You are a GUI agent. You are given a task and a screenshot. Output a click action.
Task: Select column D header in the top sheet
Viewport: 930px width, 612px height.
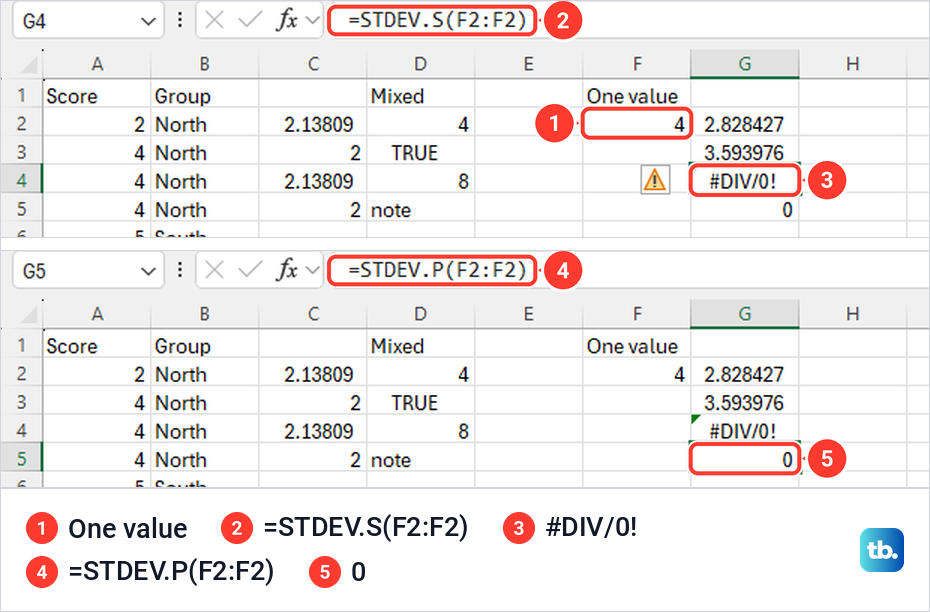coord(421,64)
